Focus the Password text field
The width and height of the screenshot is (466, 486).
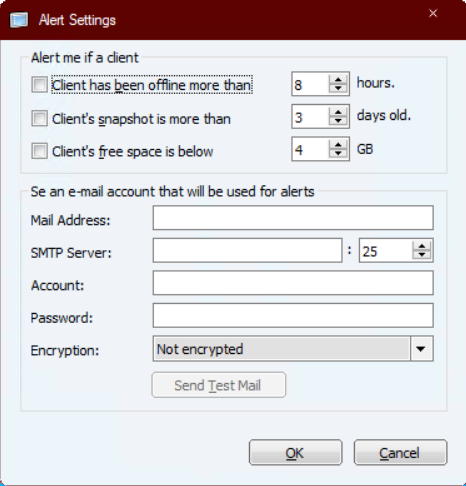pos(293,315)
